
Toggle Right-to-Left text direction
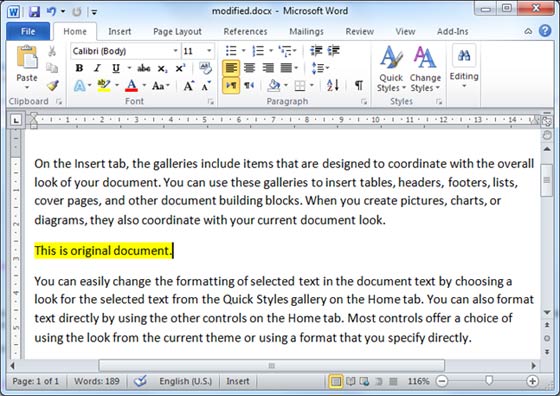coord(249,86)
